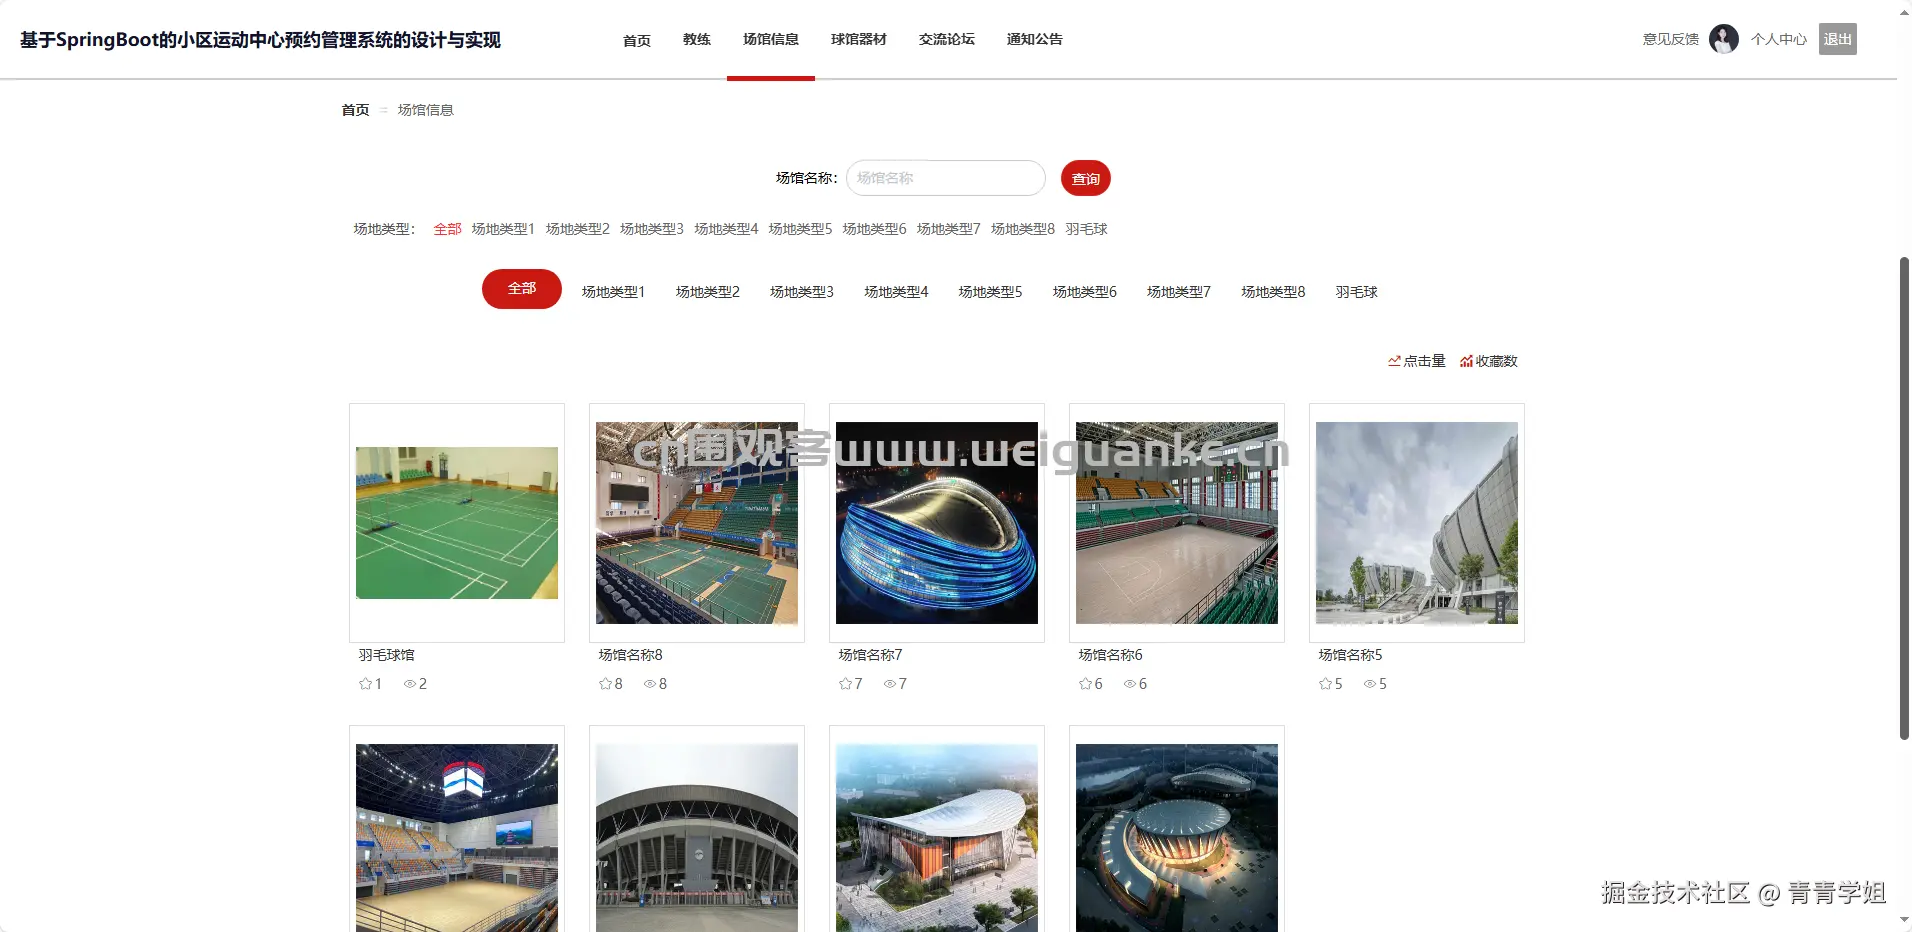Click the eye icon under 场馆名称6

tap(1130, 684)
